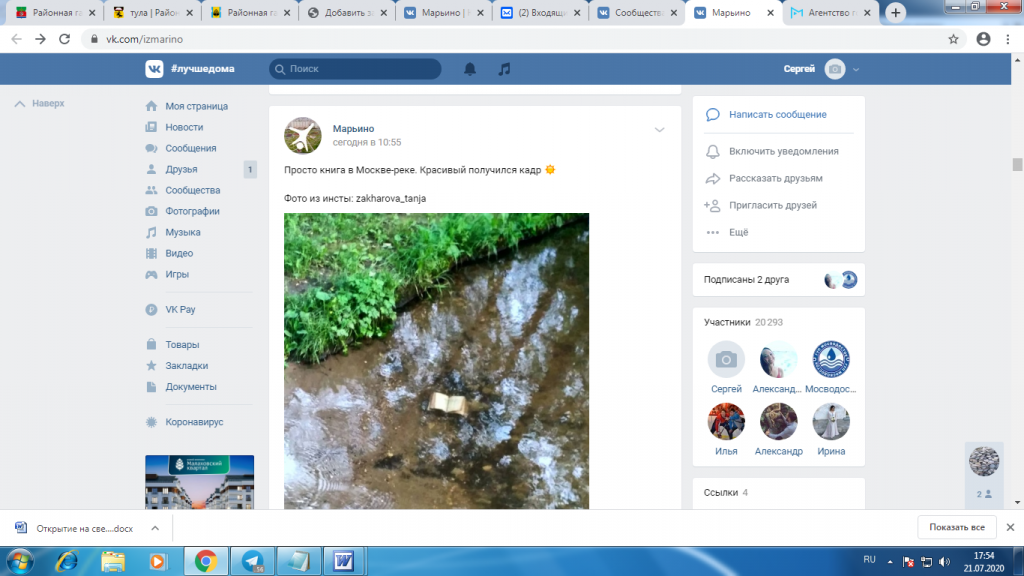Click the Игры gamepad icon
Screen dimensions: 1024x576
pos(152,274)
